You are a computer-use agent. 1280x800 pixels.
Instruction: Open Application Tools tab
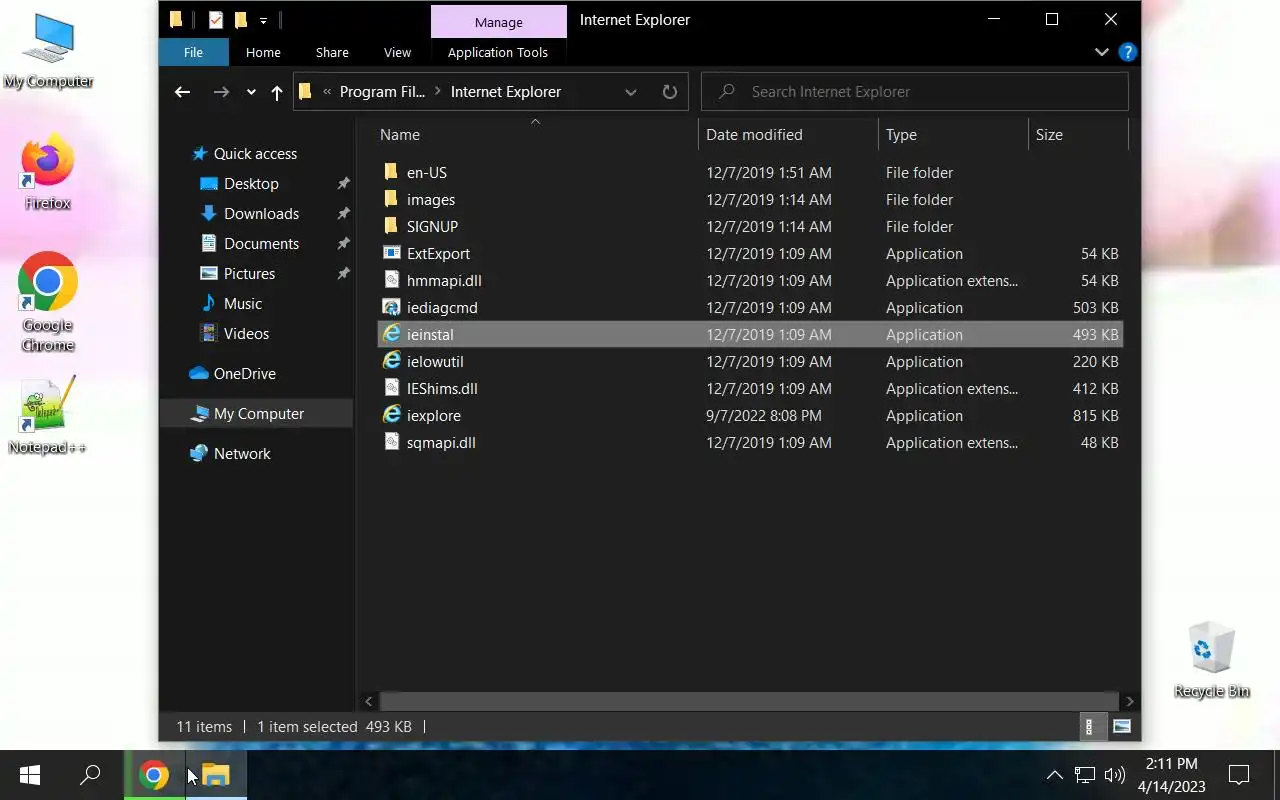tap(498, 52)
